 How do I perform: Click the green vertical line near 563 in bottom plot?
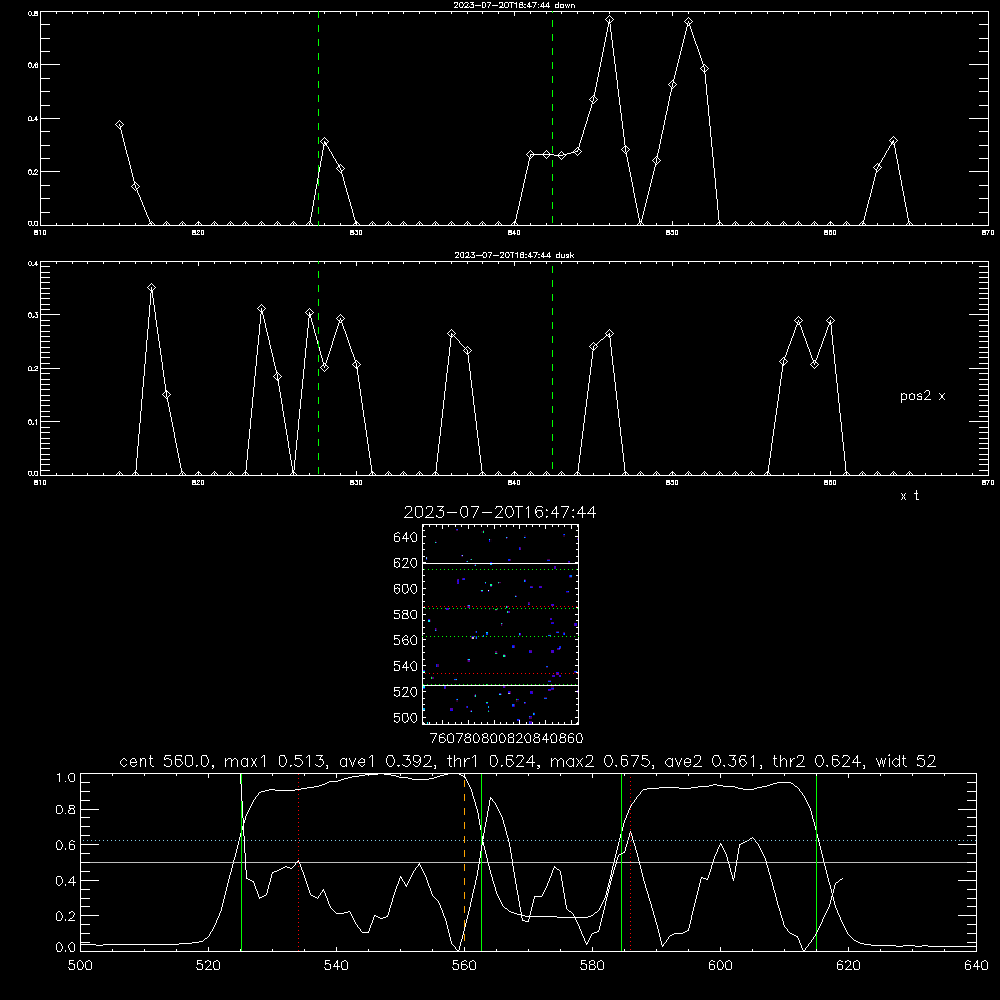[x=481, y=862]
